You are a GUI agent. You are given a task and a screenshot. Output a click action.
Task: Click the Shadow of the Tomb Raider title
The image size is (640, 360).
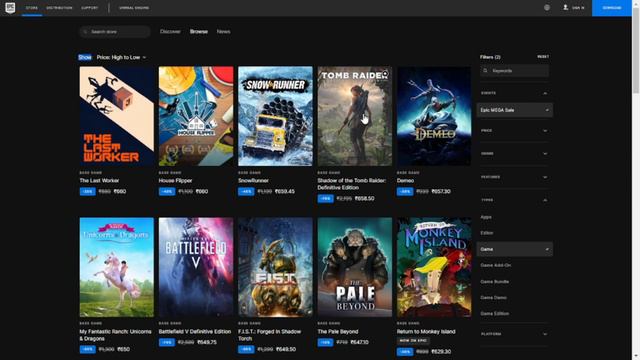[x=351, y=184]
